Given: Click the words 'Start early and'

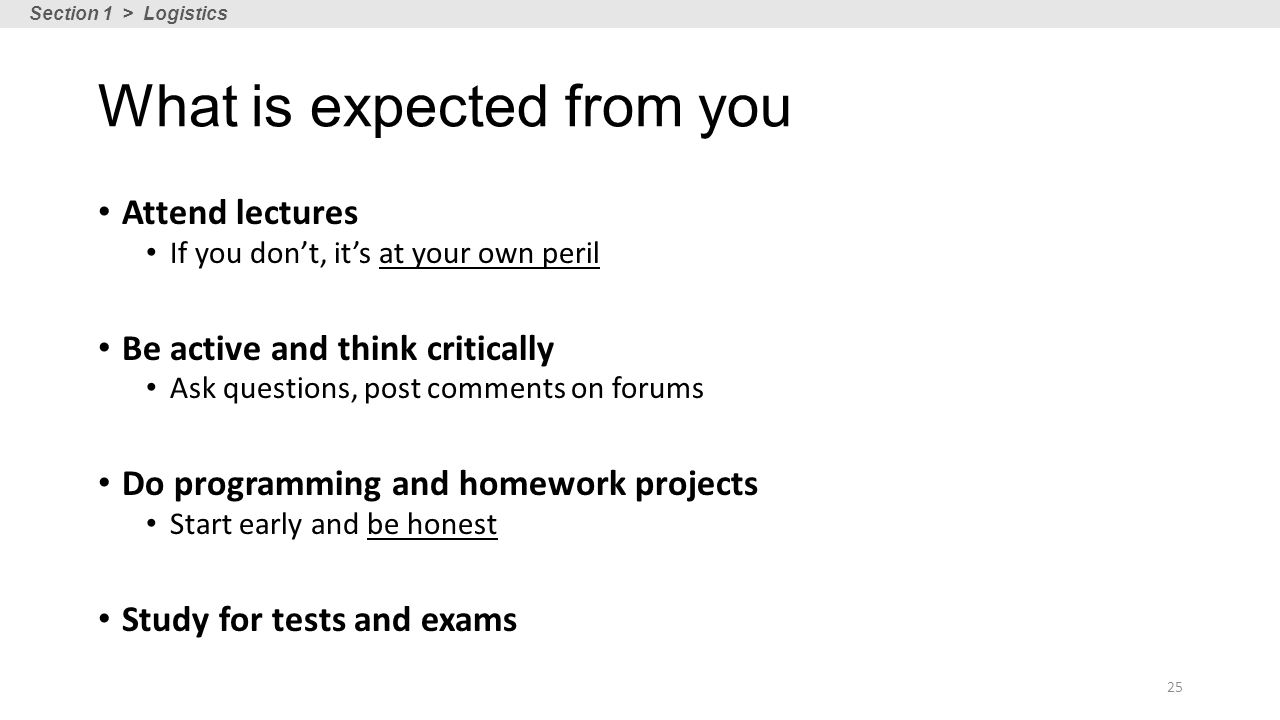Looking at the screenshot, I should coord(265,524).
